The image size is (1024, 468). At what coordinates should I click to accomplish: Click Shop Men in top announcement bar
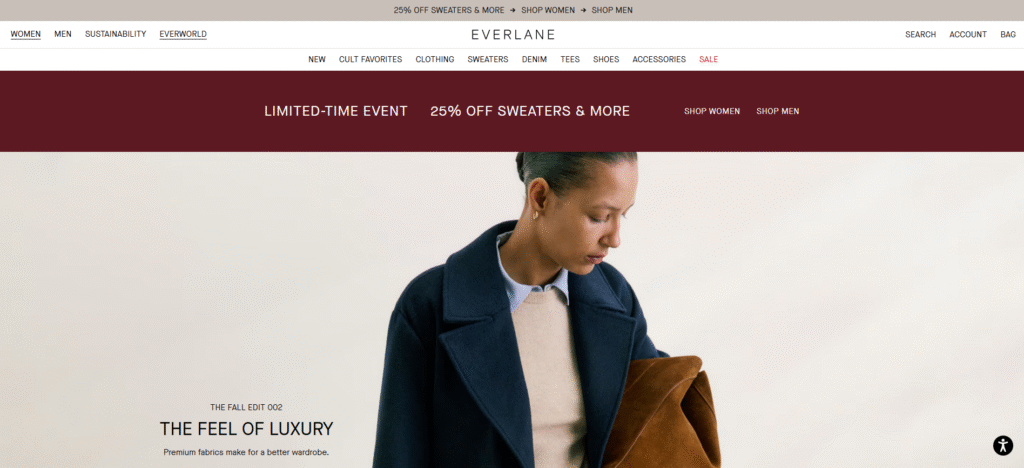click(x=612, y=10)
